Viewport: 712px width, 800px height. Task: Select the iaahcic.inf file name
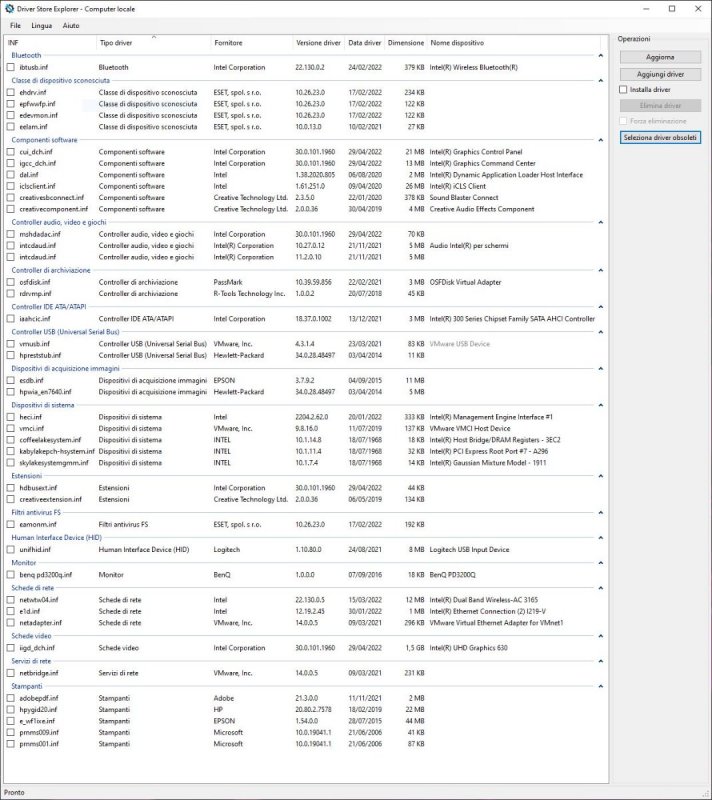pos(35,319)
